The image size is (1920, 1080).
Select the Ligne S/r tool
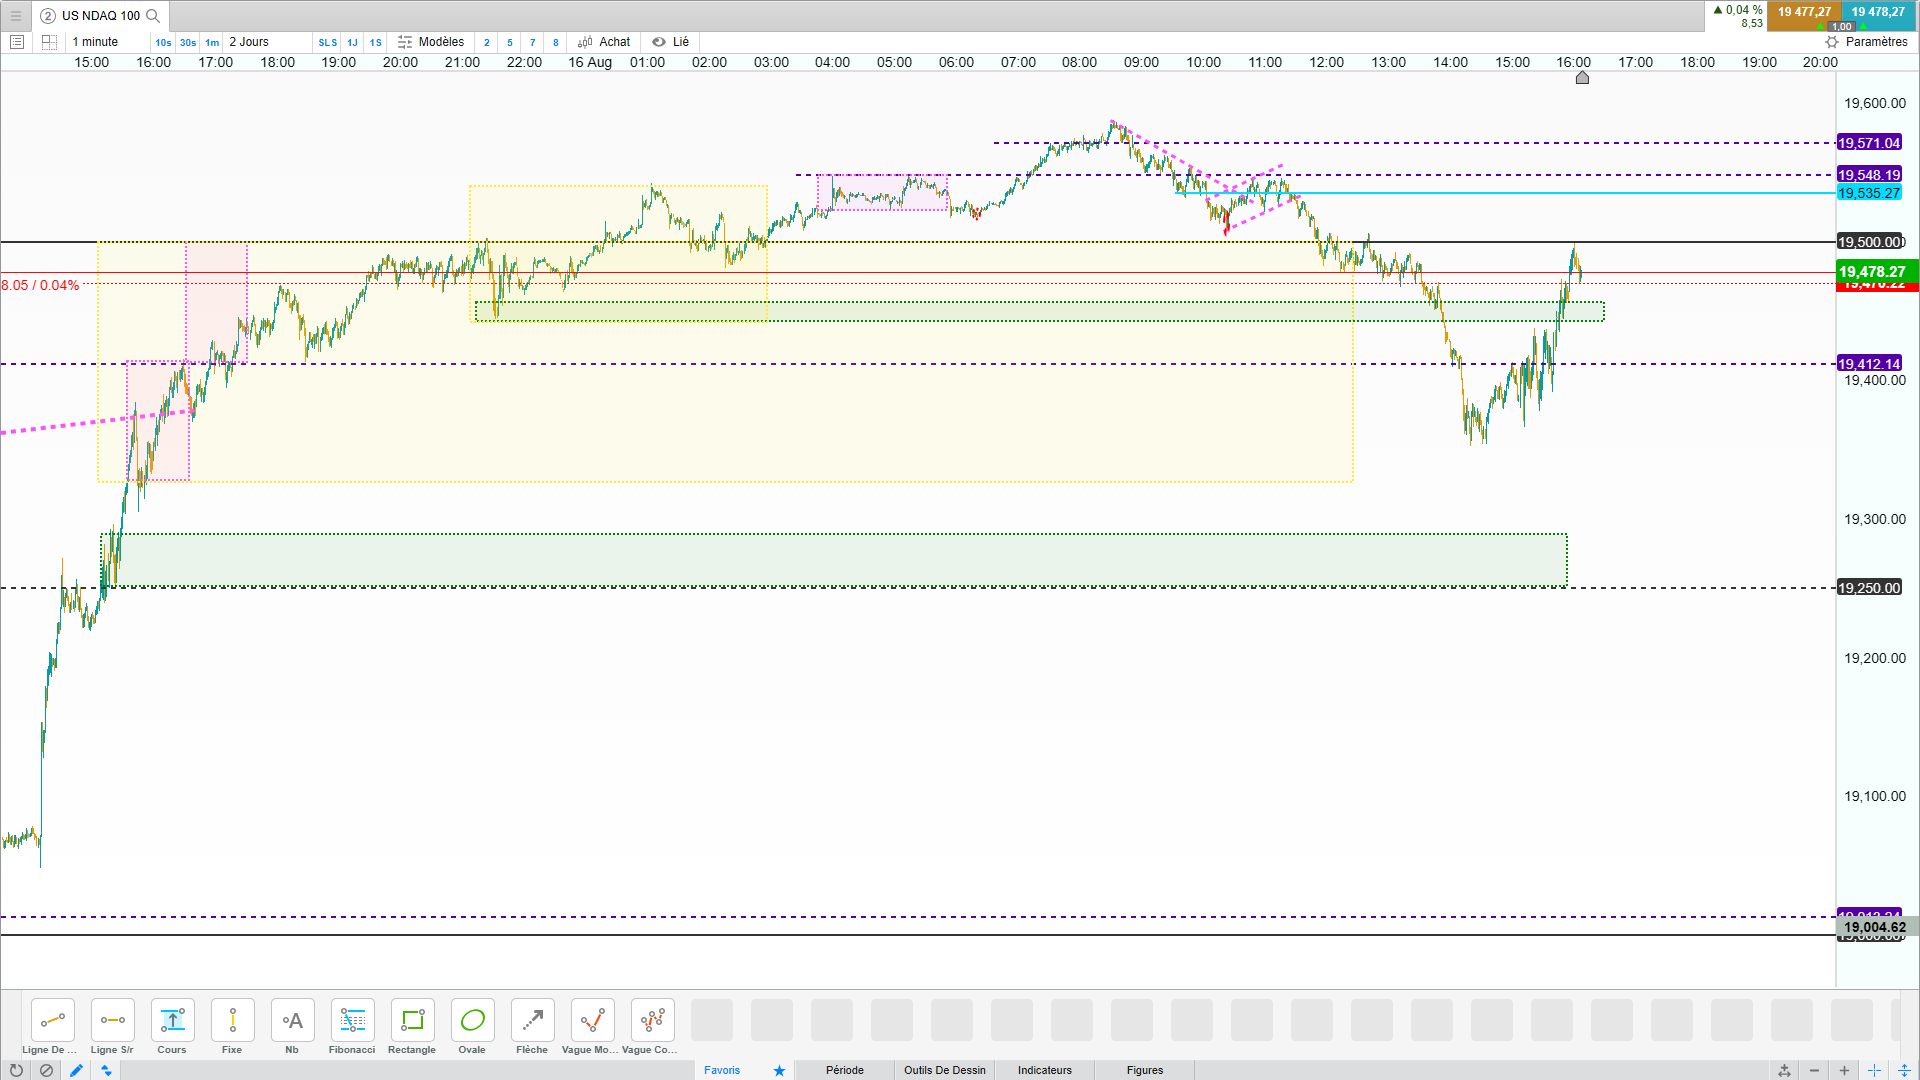click(112, 1021)
